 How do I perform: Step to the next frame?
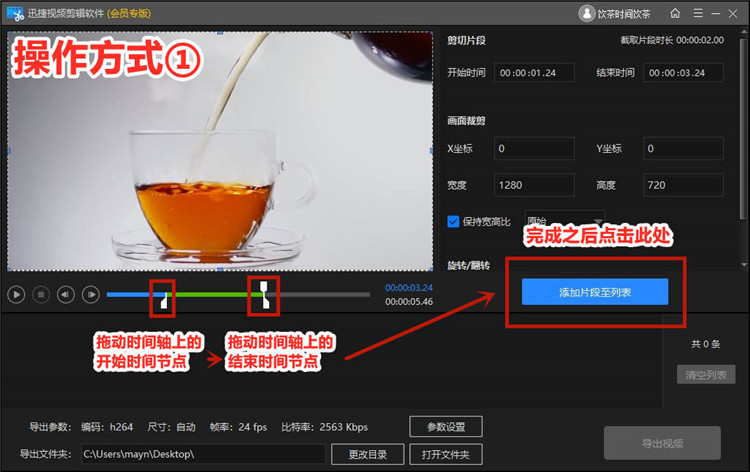pos(91,295)
